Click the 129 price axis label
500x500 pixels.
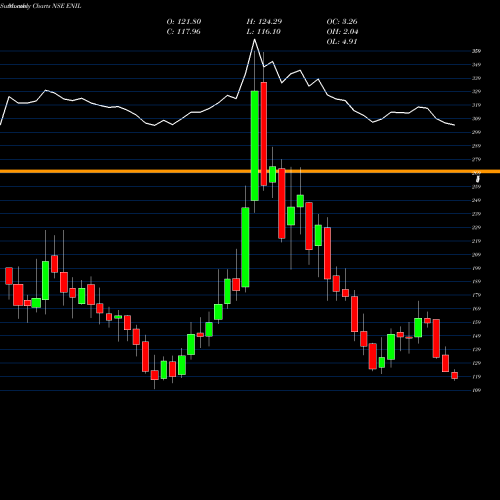(476, 363)
